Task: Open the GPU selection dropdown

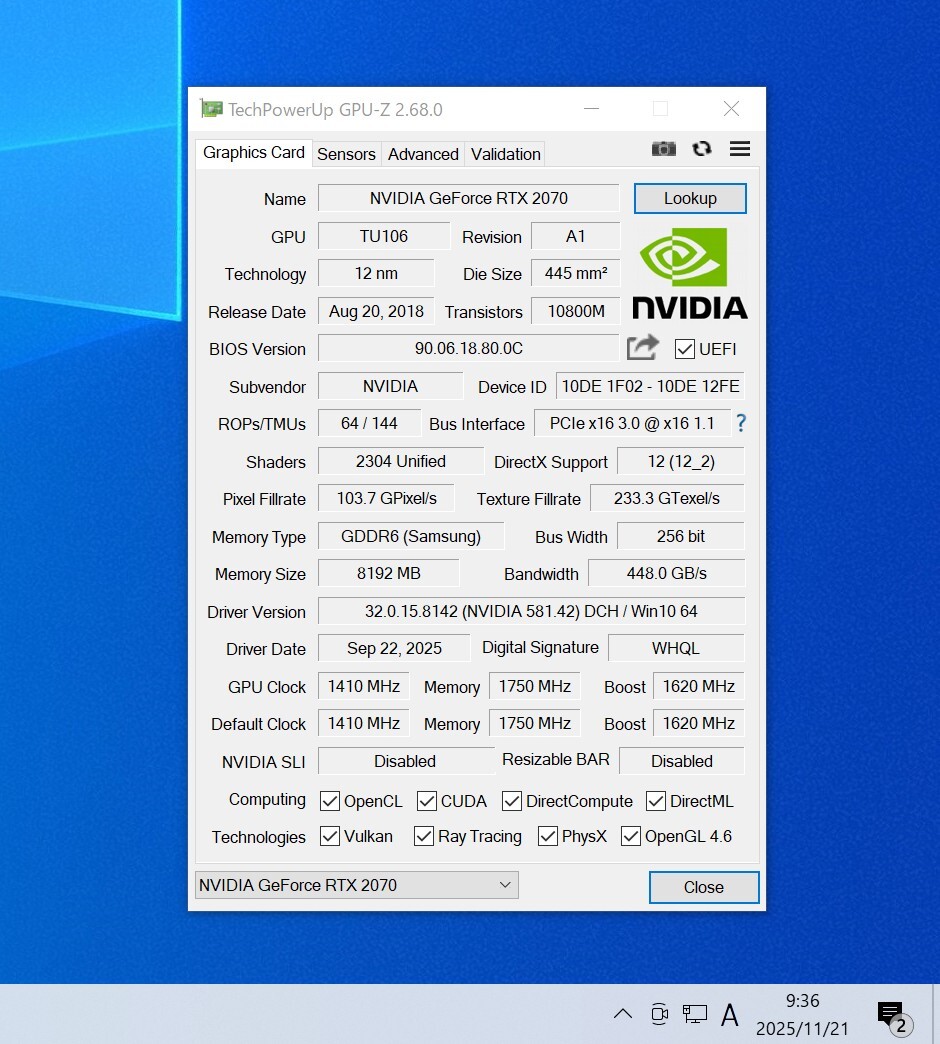Action: point(356,885)
